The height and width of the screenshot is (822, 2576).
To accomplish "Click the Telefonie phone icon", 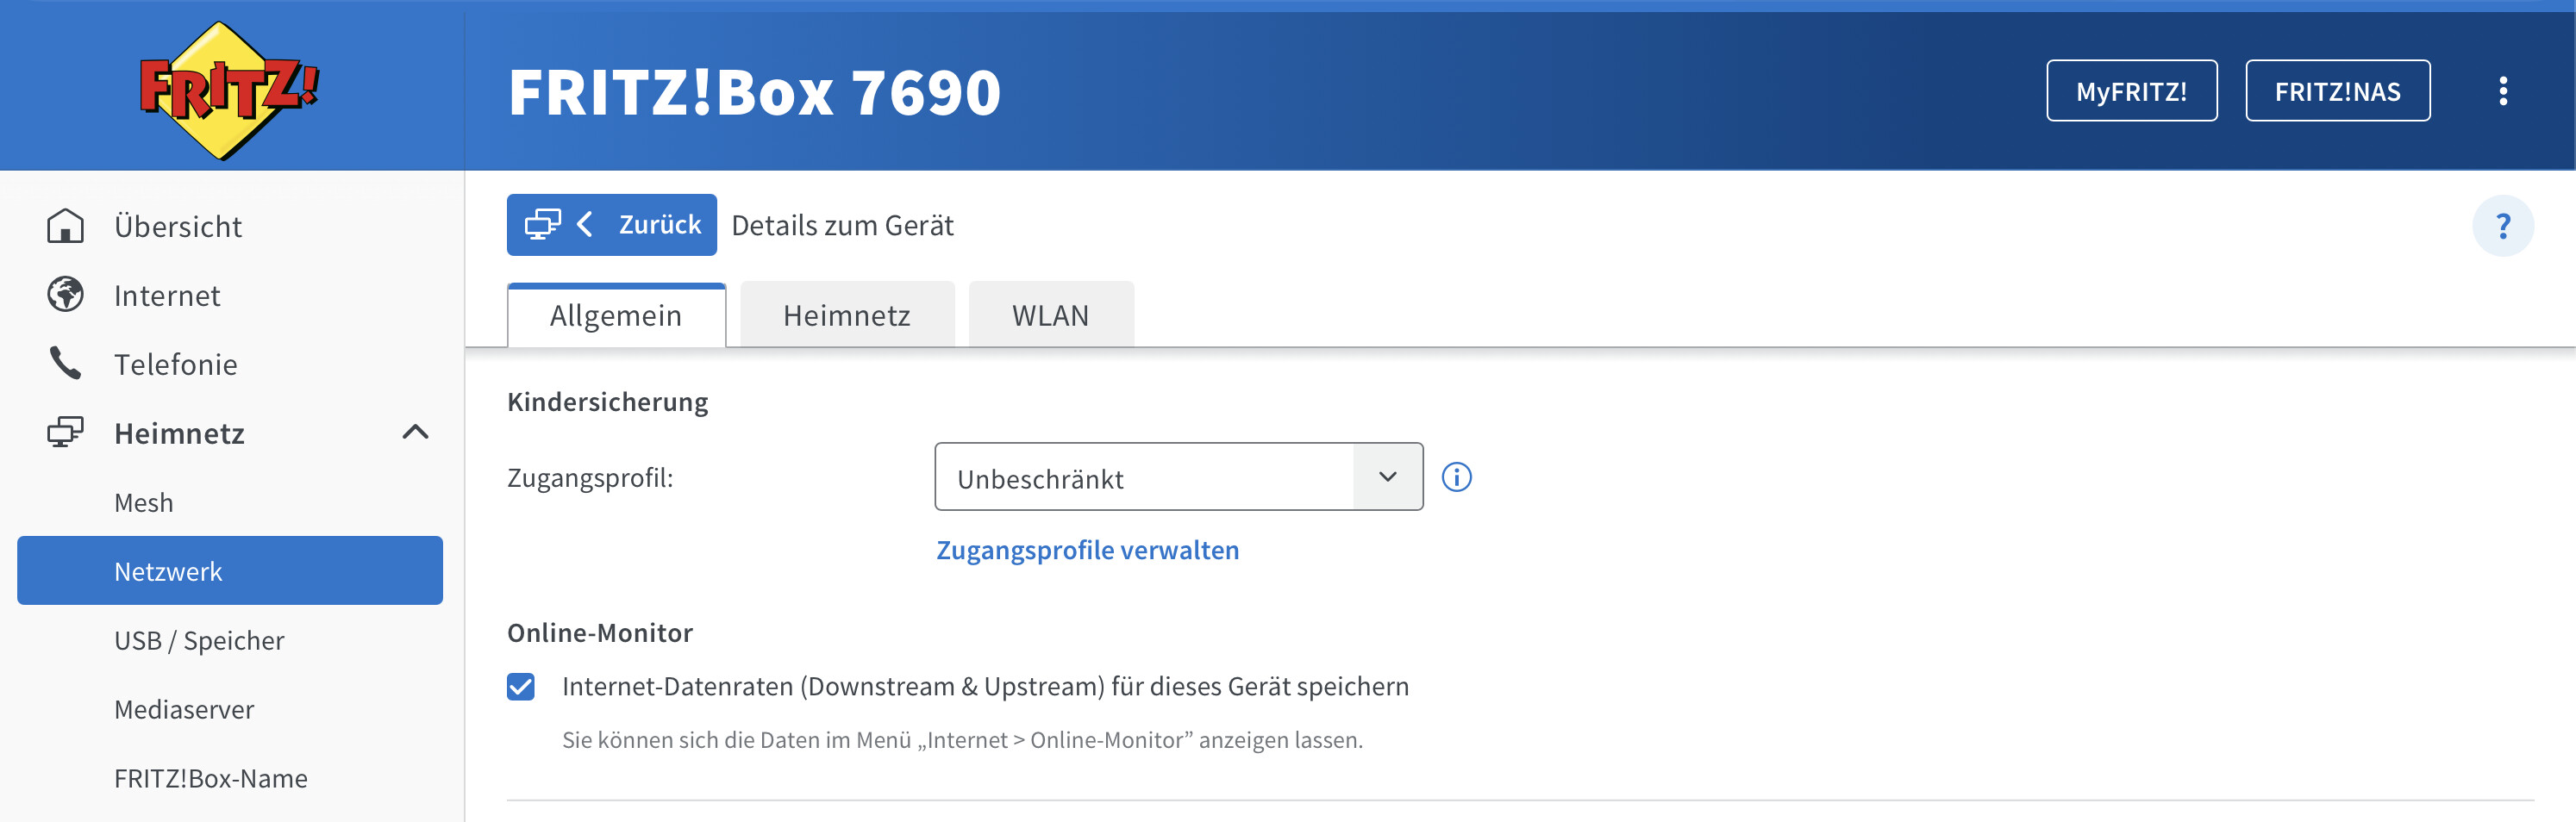I will click(66, 364).
